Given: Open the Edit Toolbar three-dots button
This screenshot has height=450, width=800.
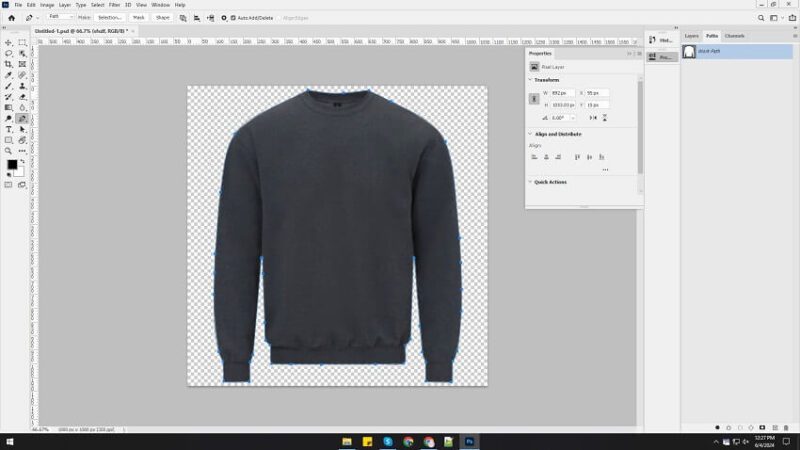Looking at the screenshot, I should tap(22, 151).
